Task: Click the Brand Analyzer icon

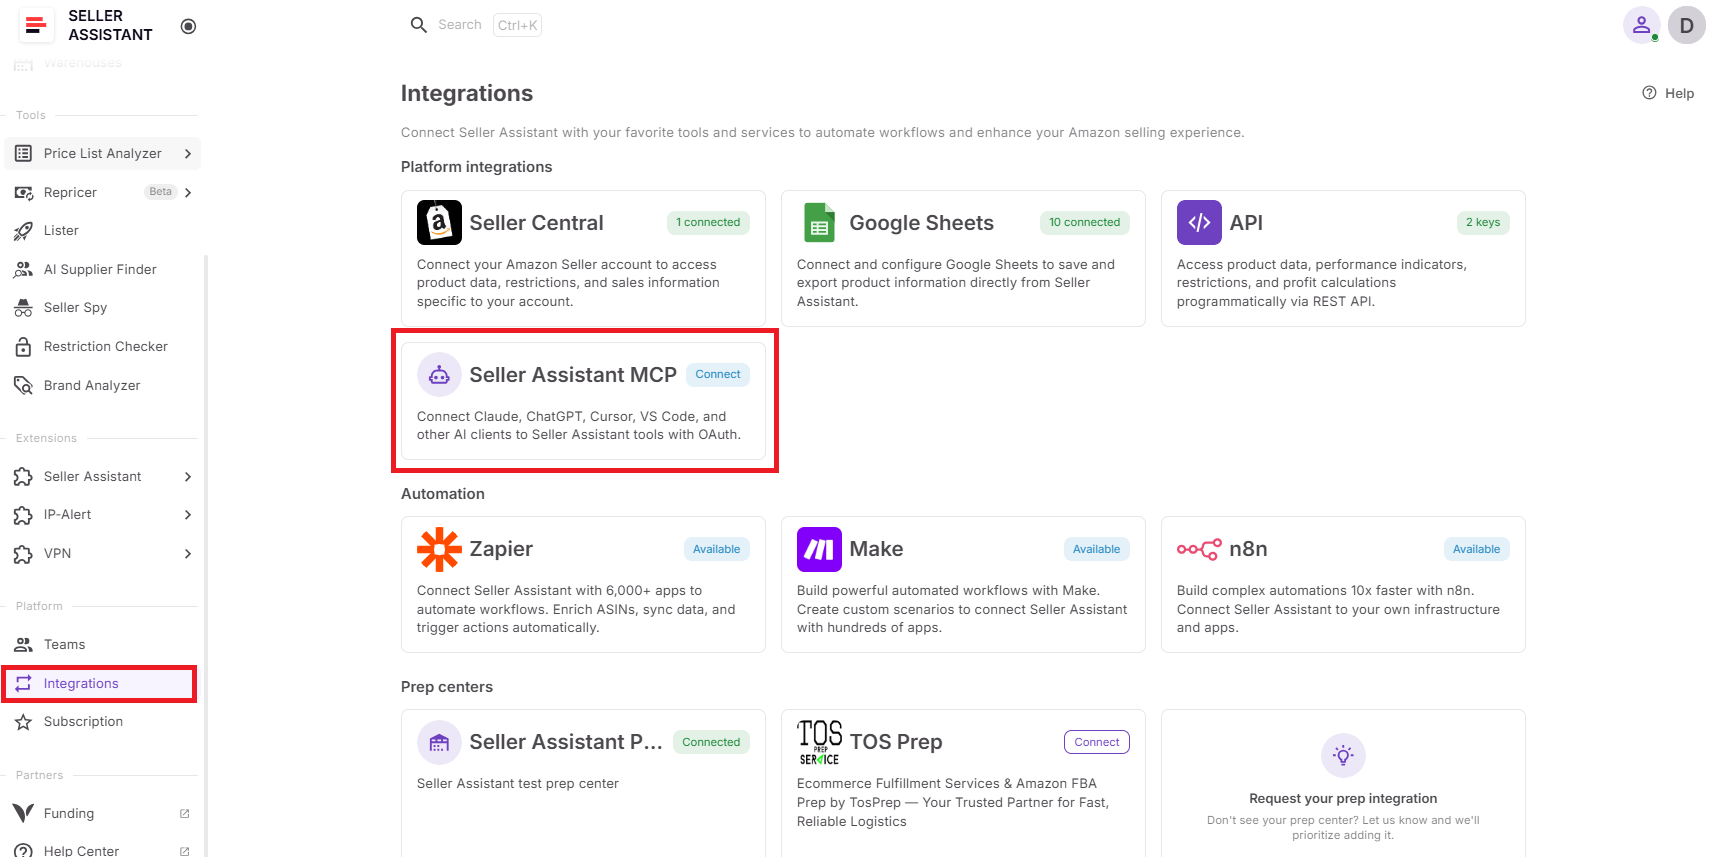Action: click(23, 385)
